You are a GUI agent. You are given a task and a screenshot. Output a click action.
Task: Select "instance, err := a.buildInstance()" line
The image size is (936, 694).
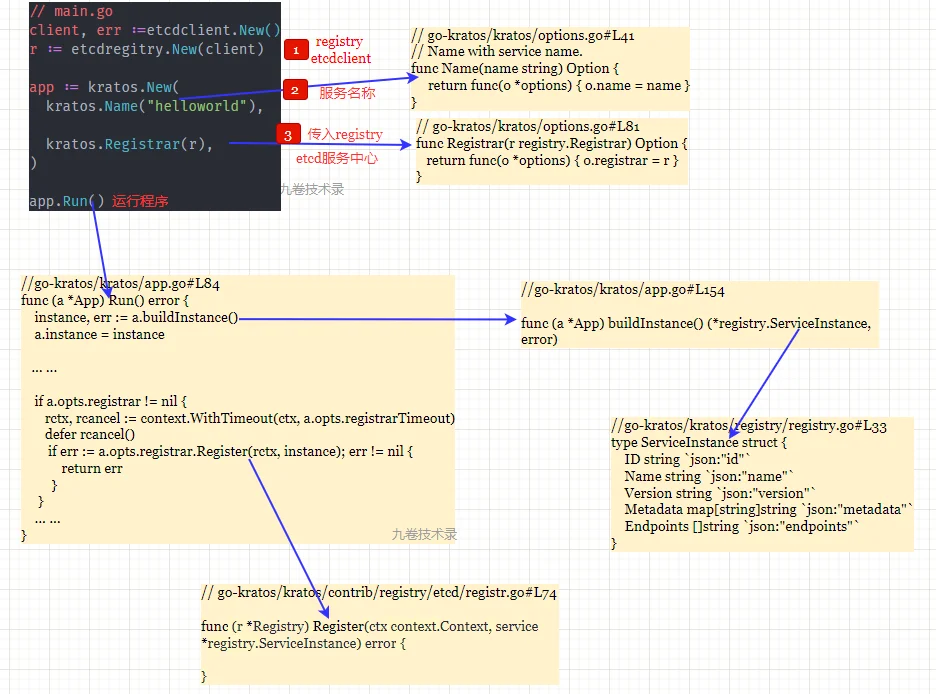click(136, 317)
